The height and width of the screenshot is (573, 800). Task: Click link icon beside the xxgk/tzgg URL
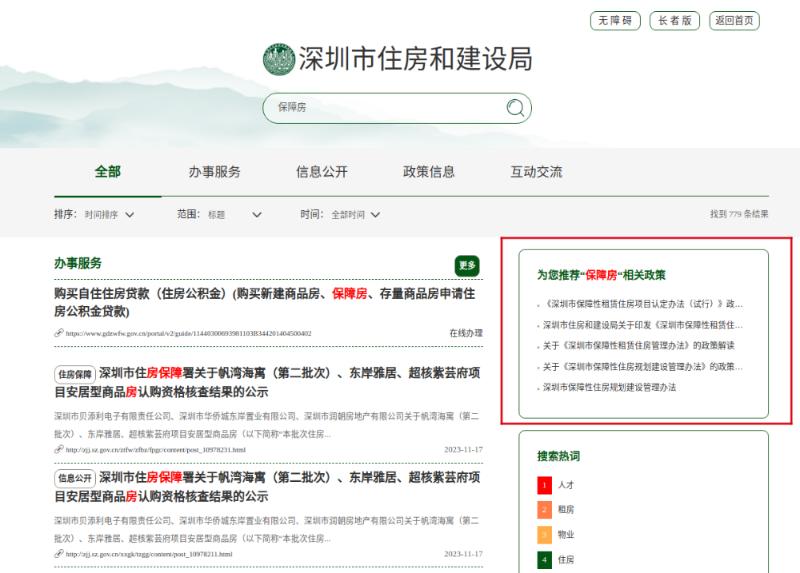point(59,554)
